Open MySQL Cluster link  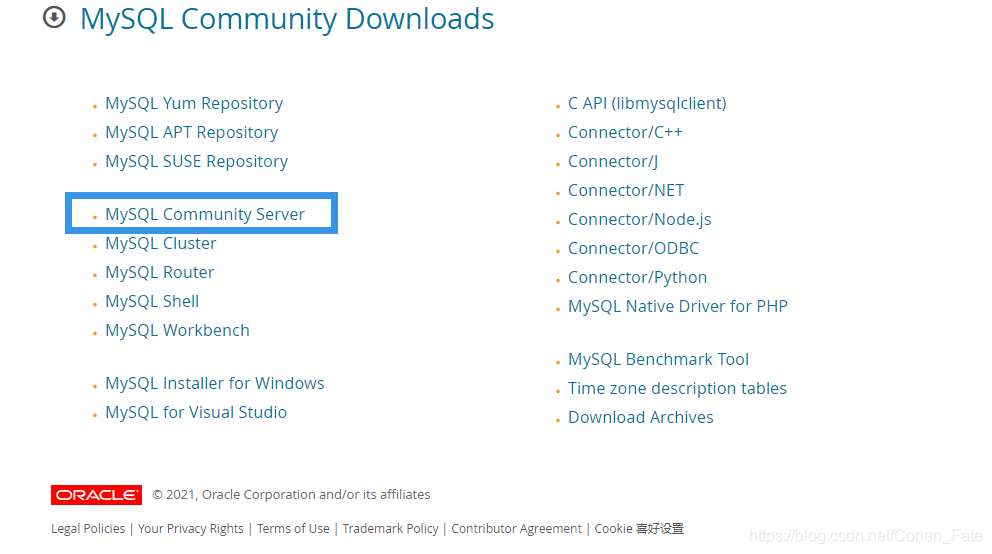click(161, 243)
